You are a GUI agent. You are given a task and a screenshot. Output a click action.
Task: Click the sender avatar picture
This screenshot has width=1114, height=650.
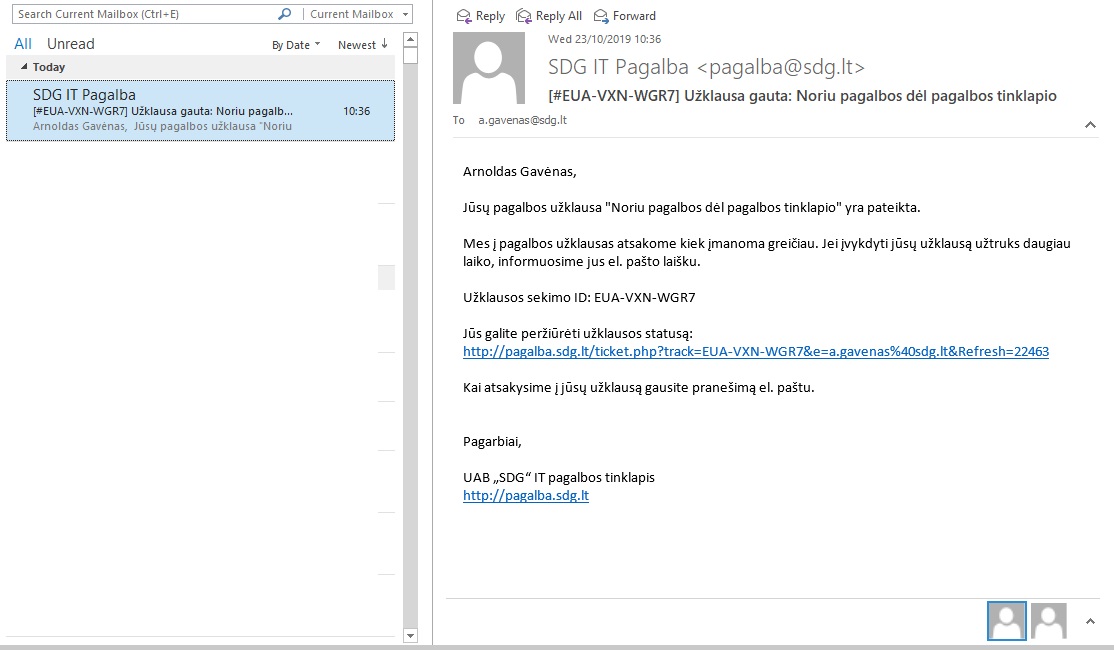click(489, 68)
